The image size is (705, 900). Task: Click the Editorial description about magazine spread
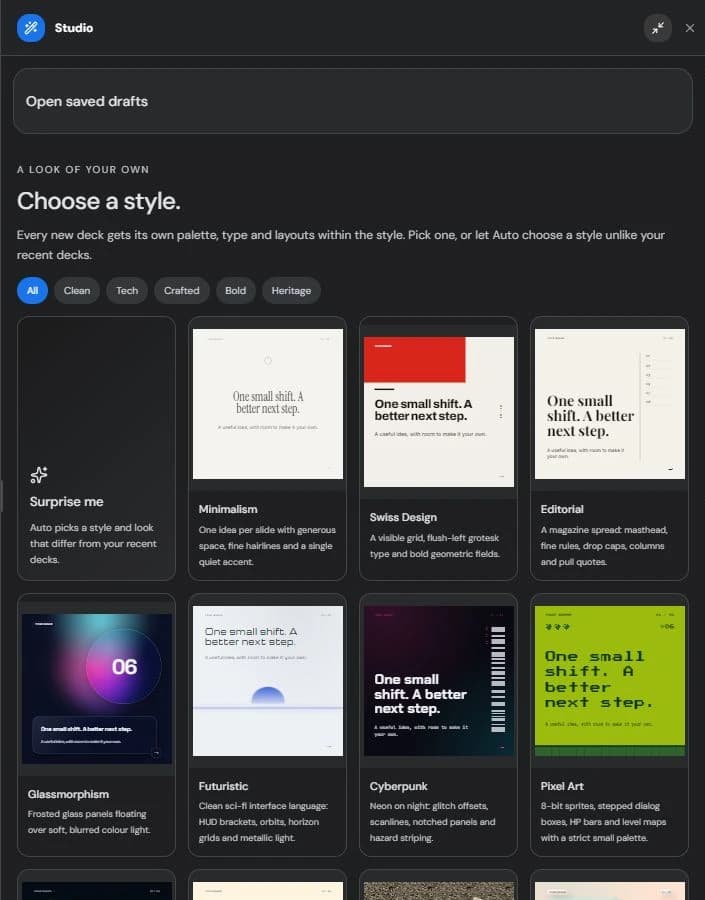tap(604, 546)
